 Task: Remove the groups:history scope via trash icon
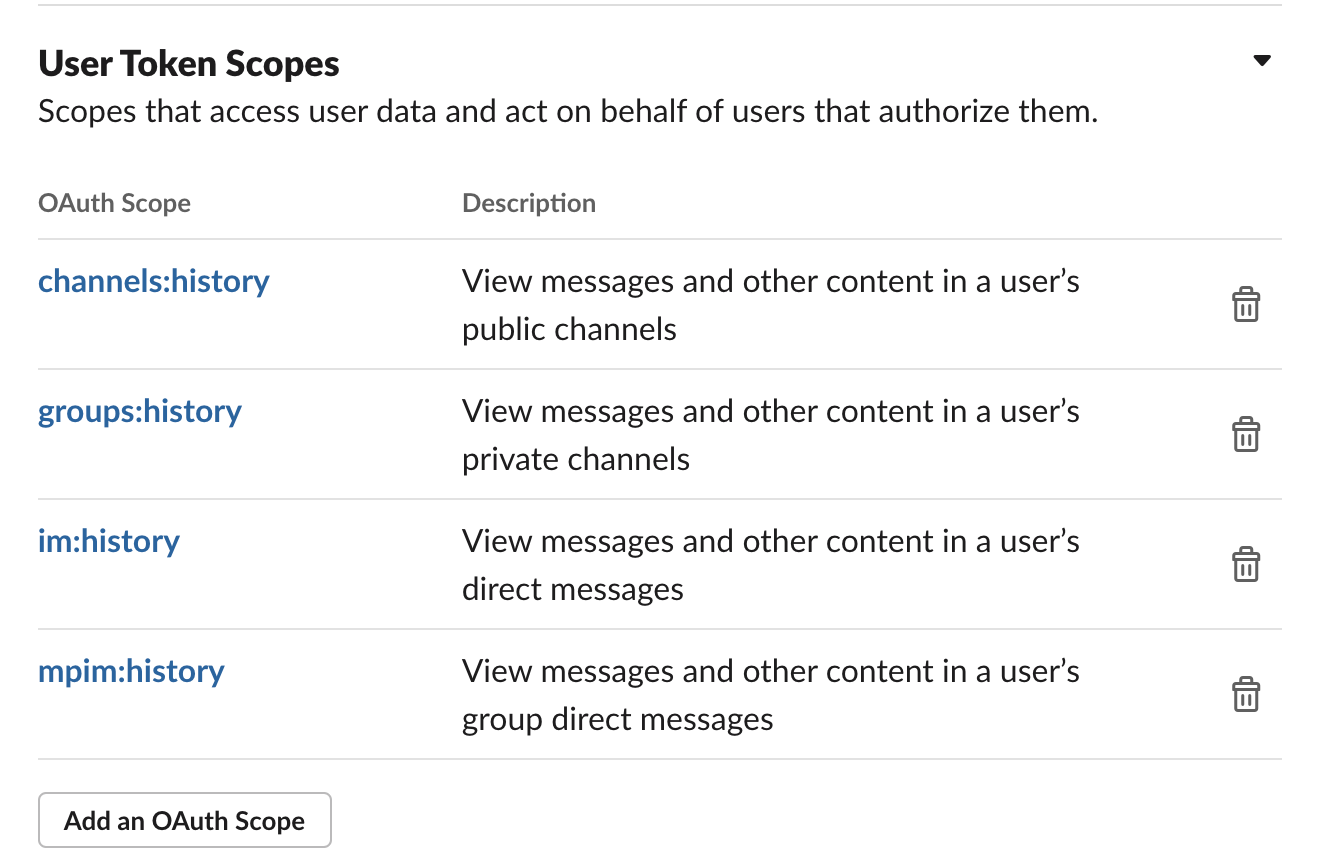click(x=1245, y=435)
